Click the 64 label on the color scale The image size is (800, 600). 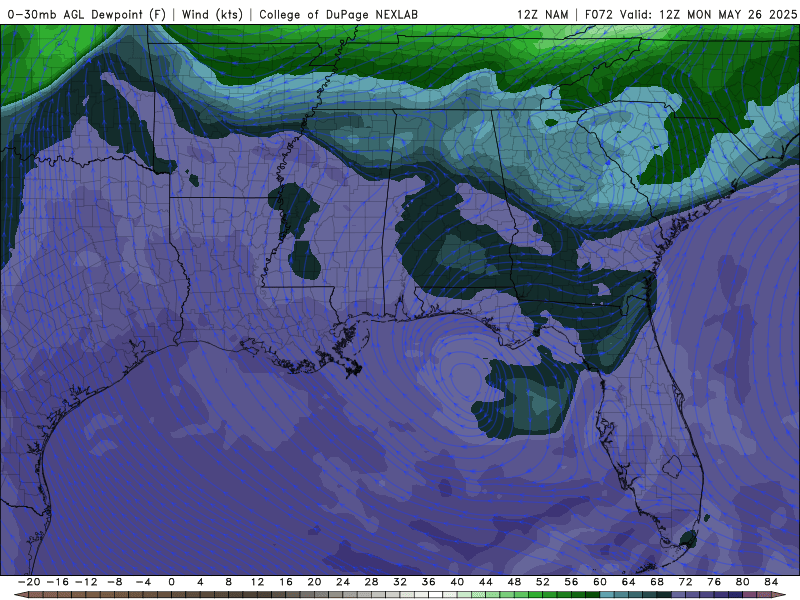tap(629, 582)
